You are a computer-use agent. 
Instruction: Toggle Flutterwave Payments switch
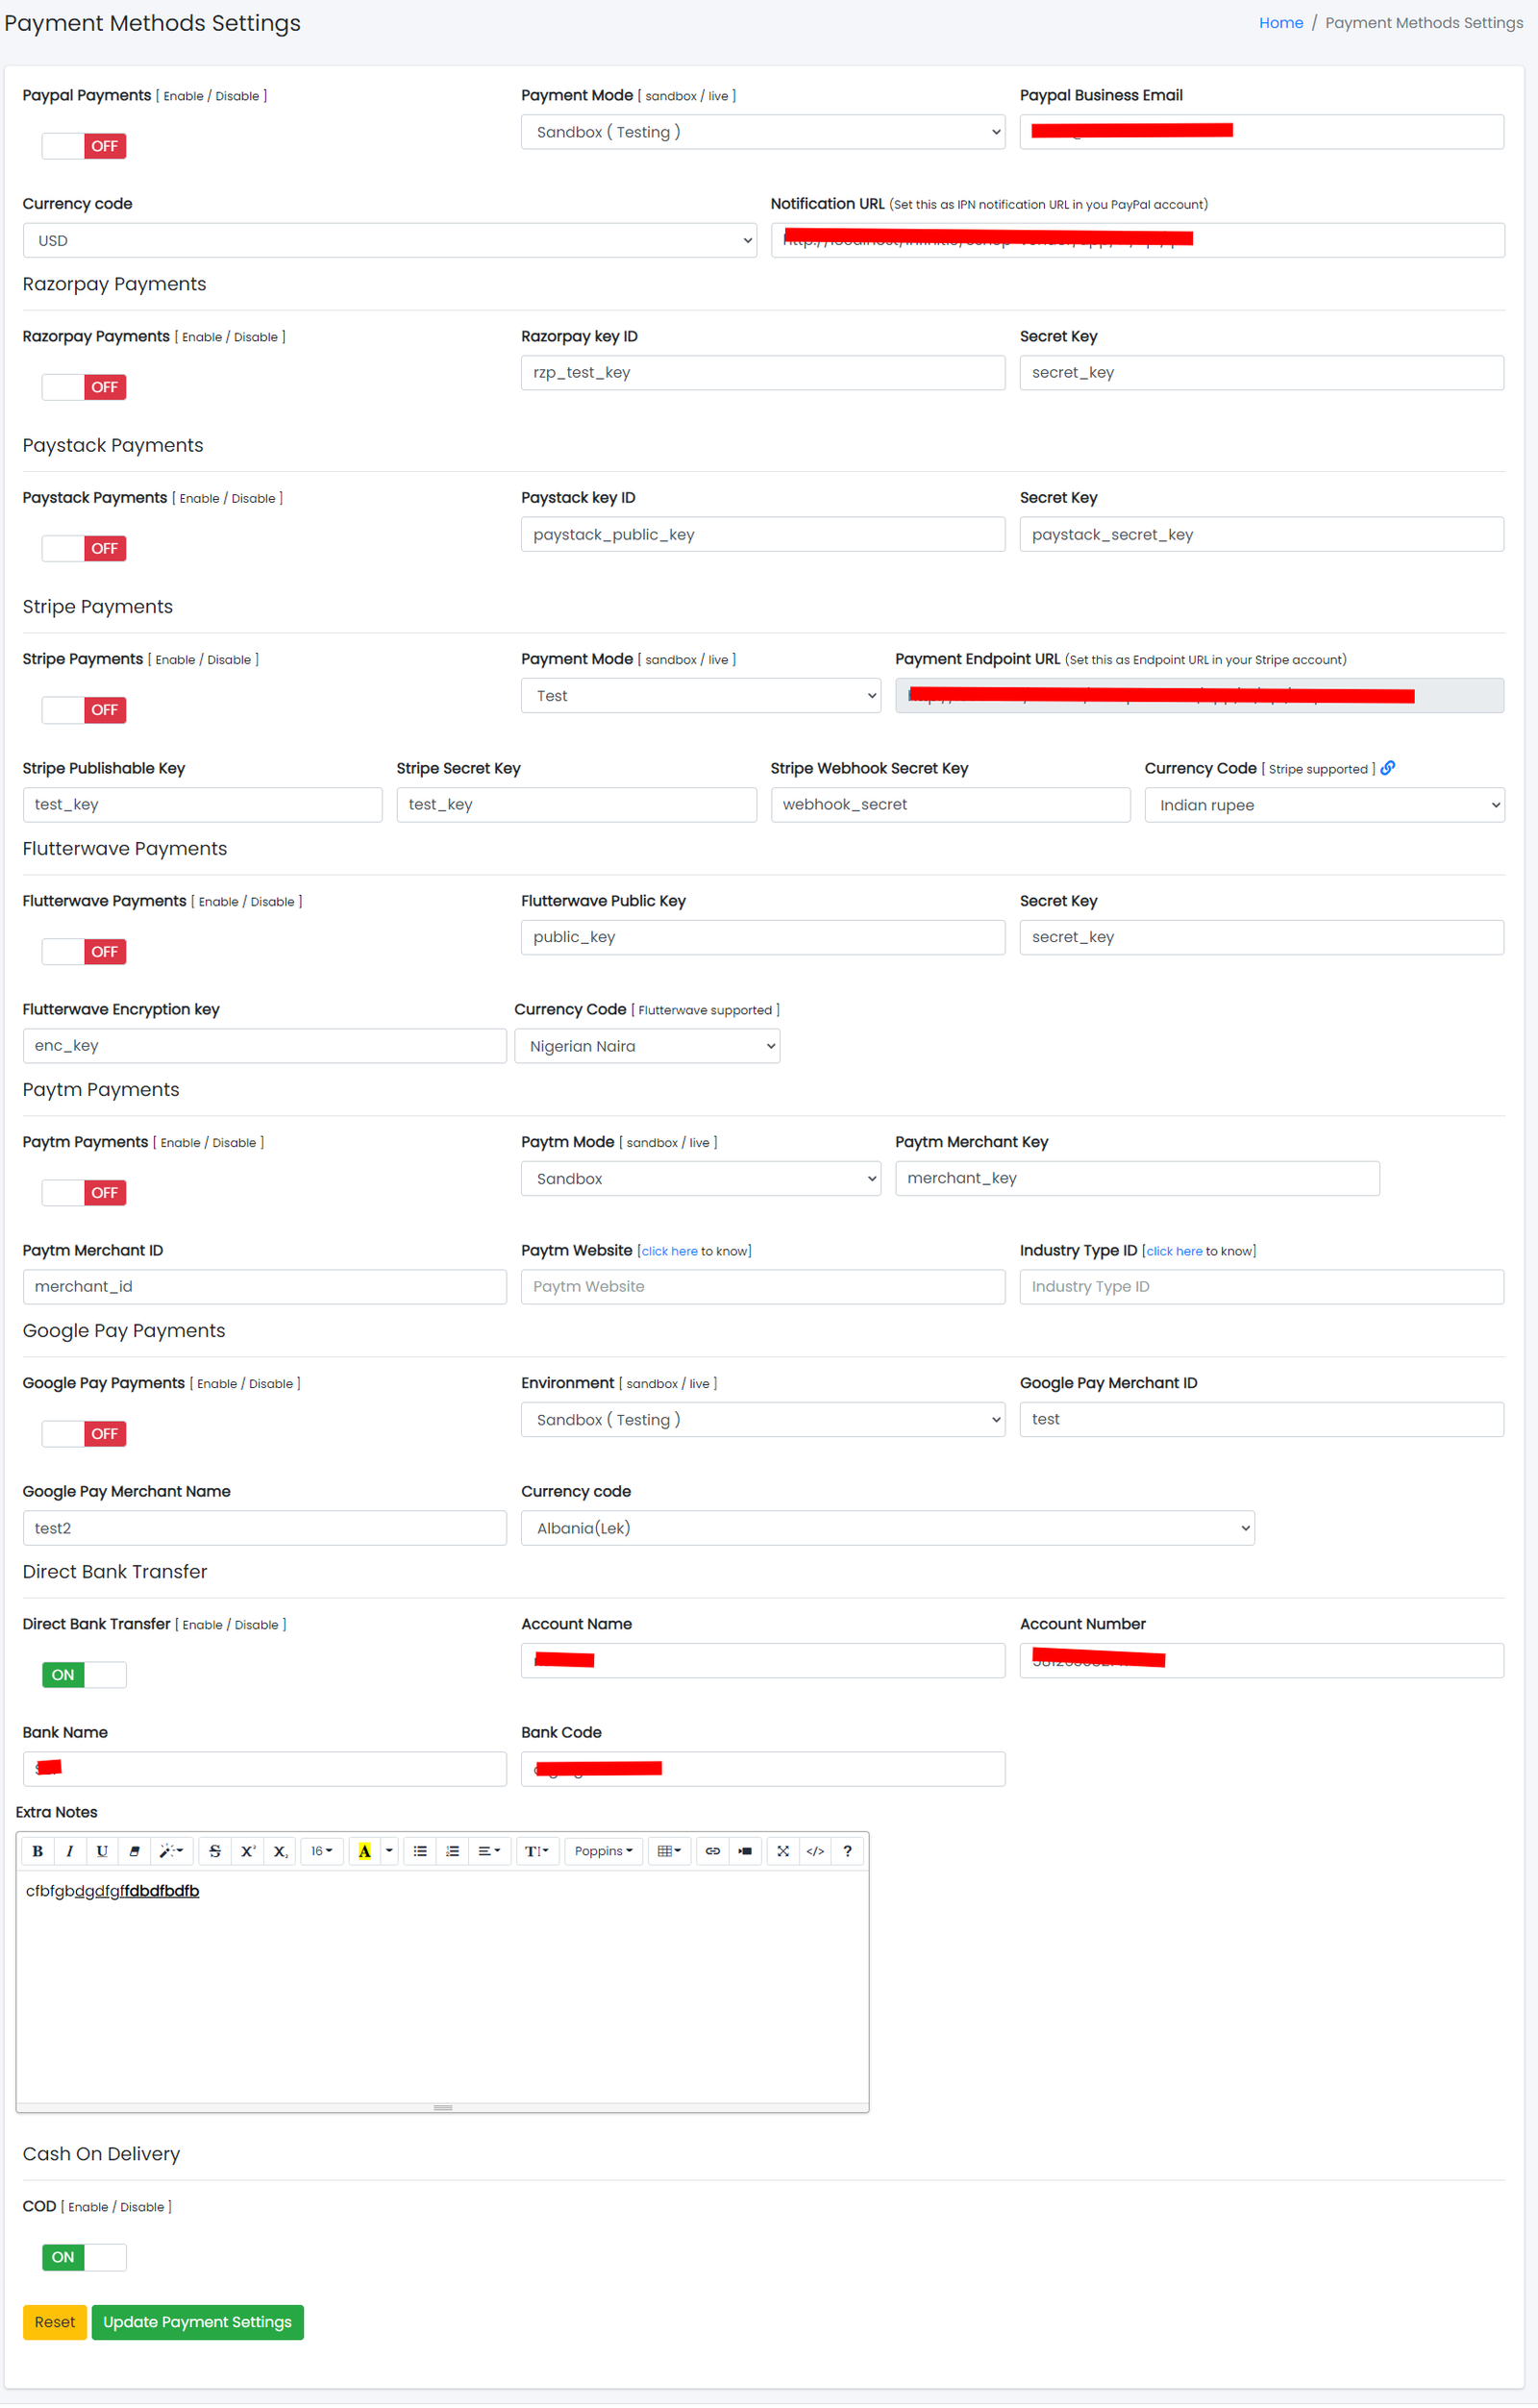(84, 952)
